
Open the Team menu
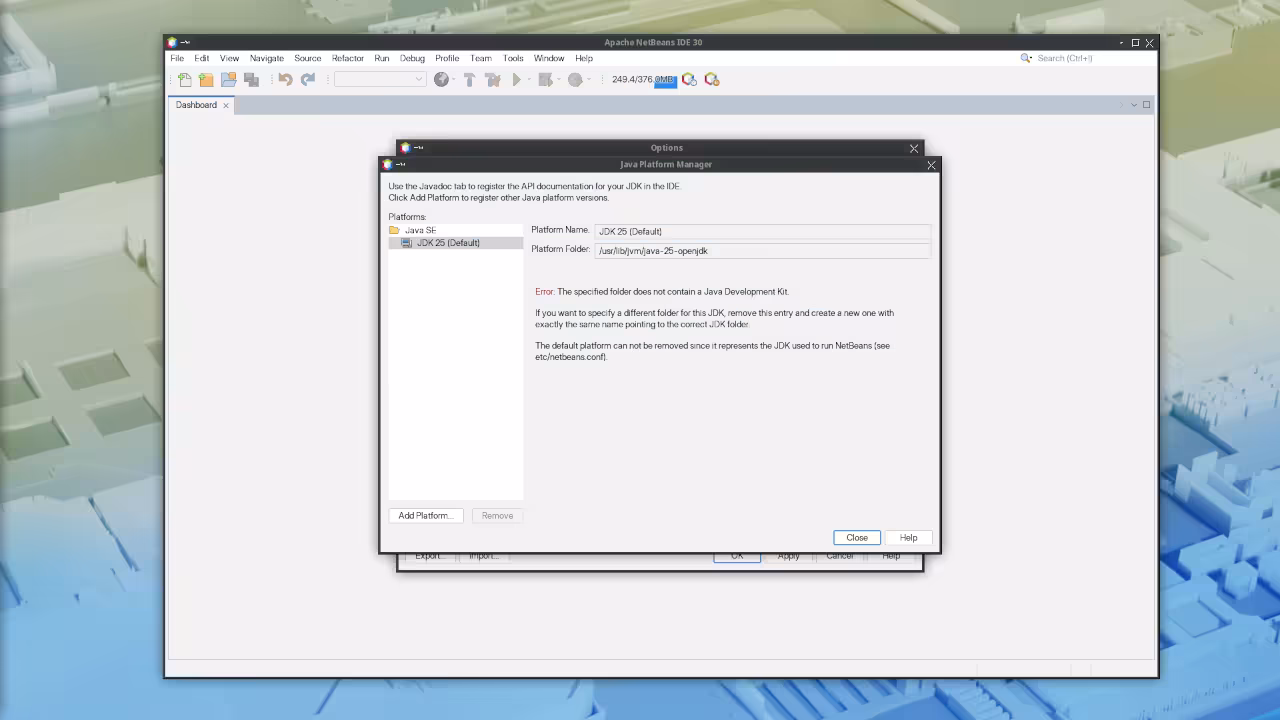[x=481, y=58]
